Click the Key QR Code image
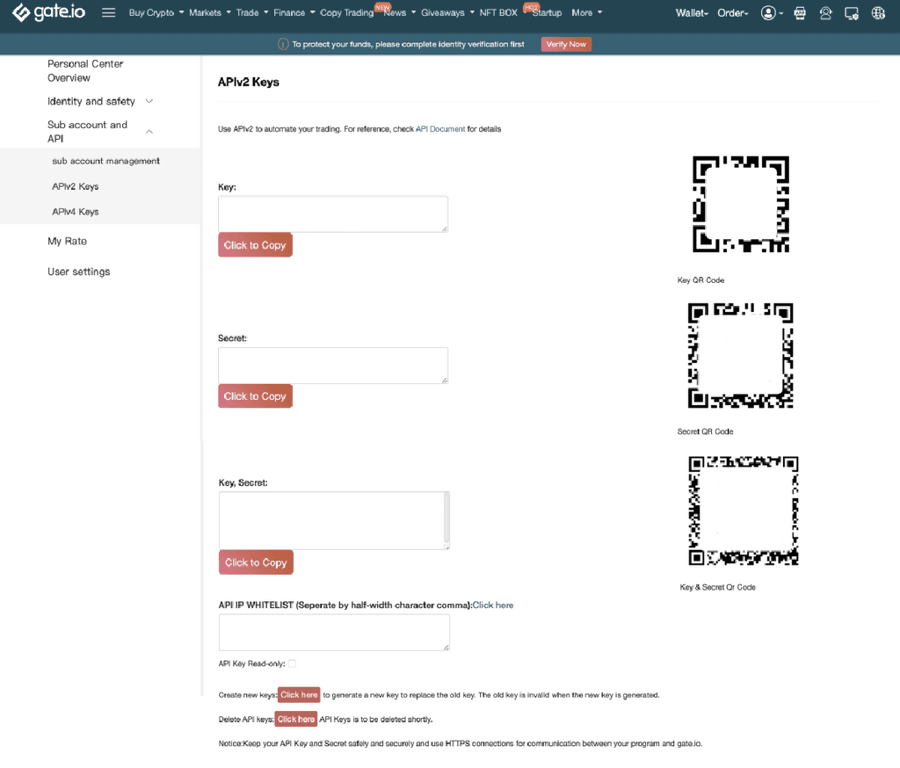This screenshot has height=768, width=900. coord(740,204)
